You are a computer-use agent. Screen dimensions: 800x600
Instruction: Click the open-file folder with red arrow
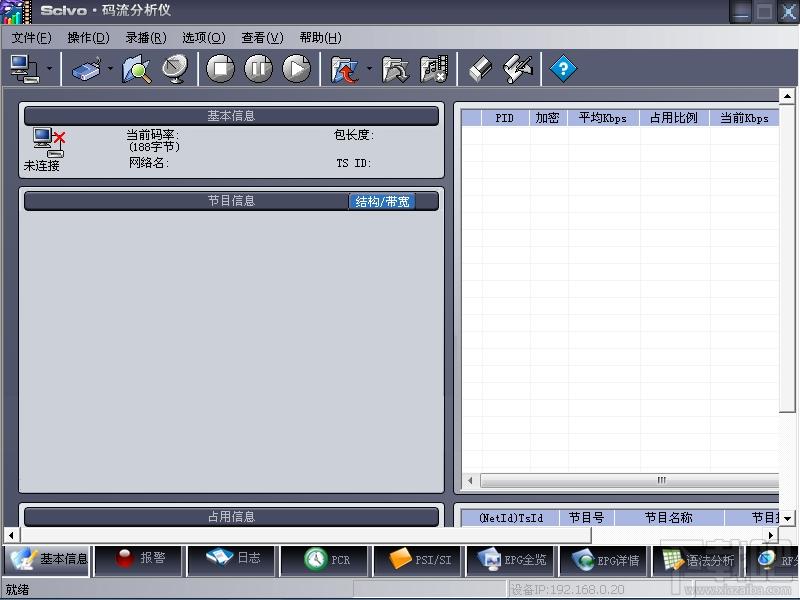pos(344,68)
